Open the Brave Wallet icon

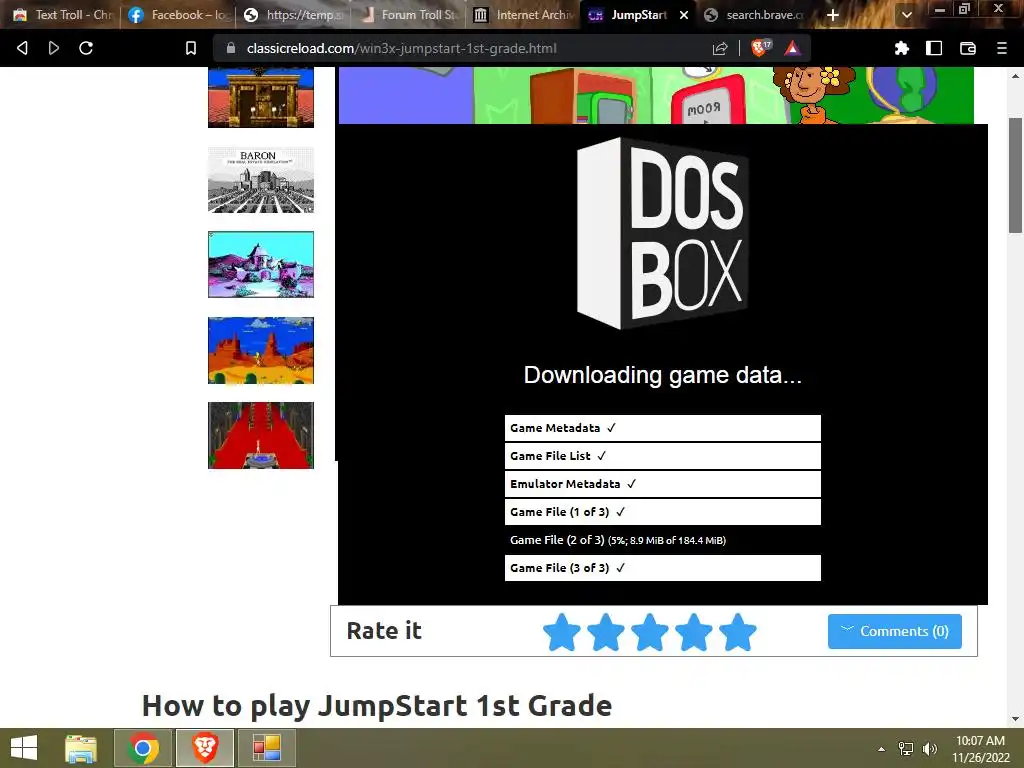[x=968, y=48]
